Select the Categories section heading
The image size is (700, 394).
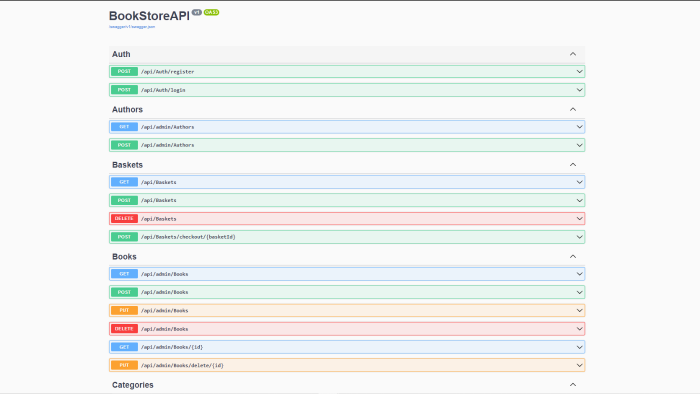pos(133,385)
